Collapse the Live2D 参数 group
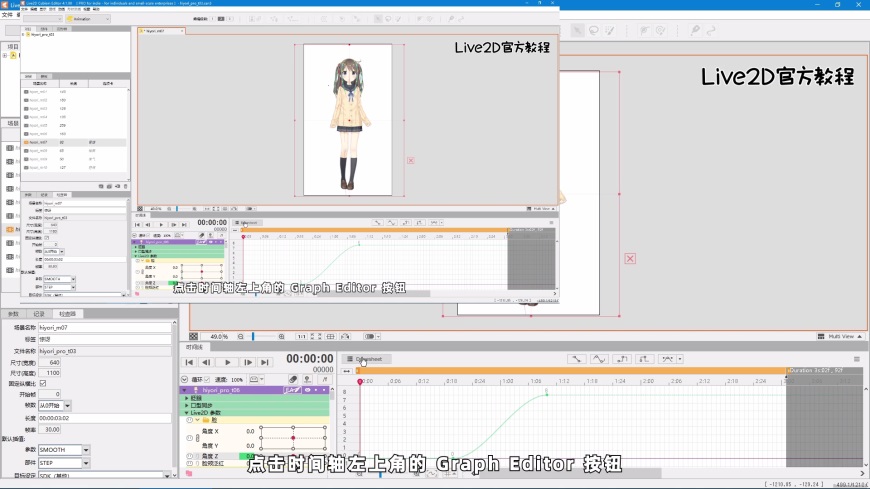The width and height of the screenshot is (870, 489). coord(186,413)
